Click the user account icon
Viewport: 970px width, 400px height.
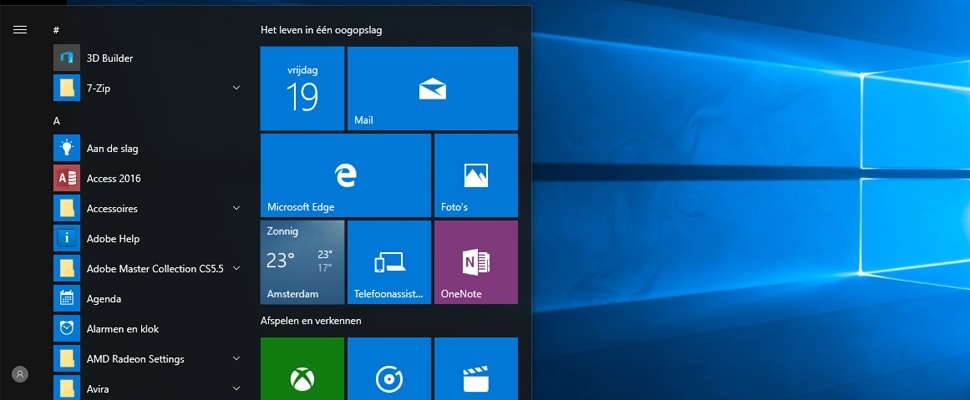20,374
